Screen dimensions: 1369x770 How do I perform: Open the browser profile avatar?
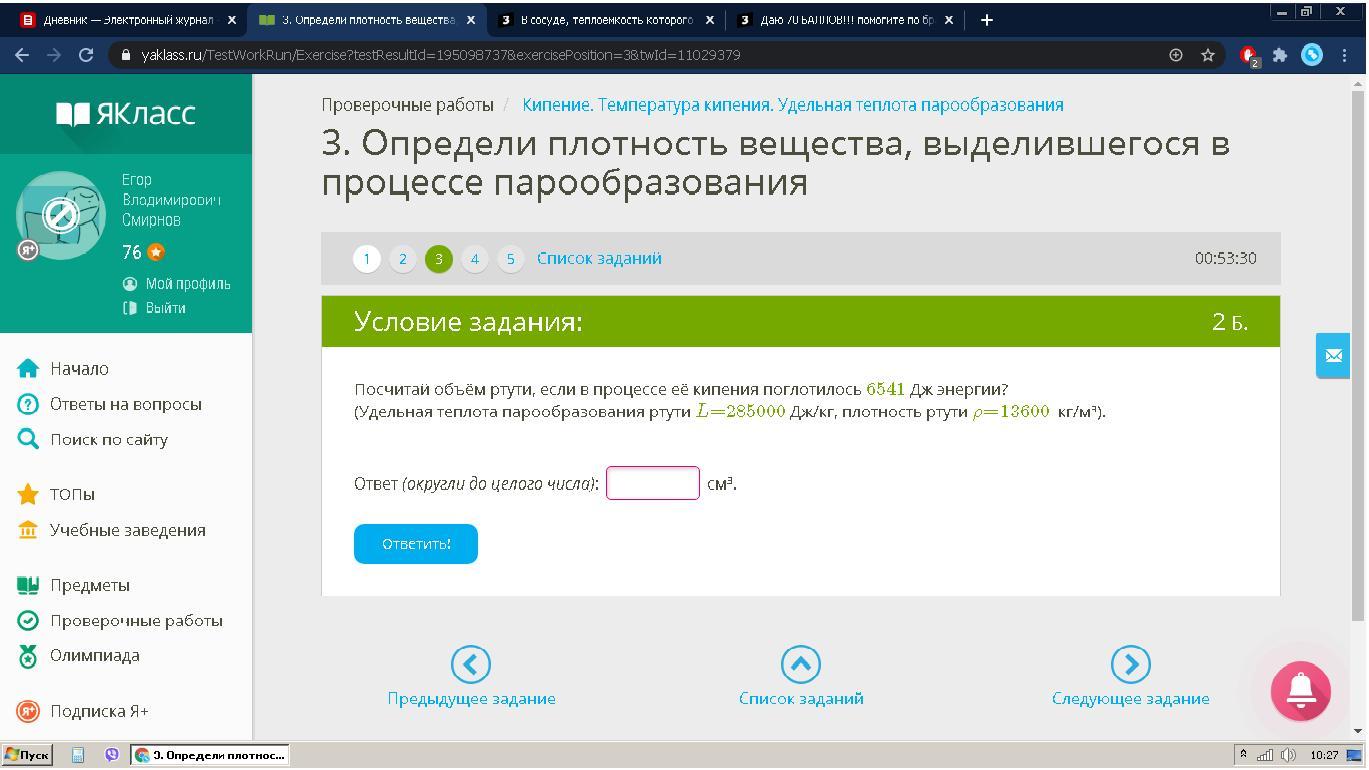pos(1311,55)
